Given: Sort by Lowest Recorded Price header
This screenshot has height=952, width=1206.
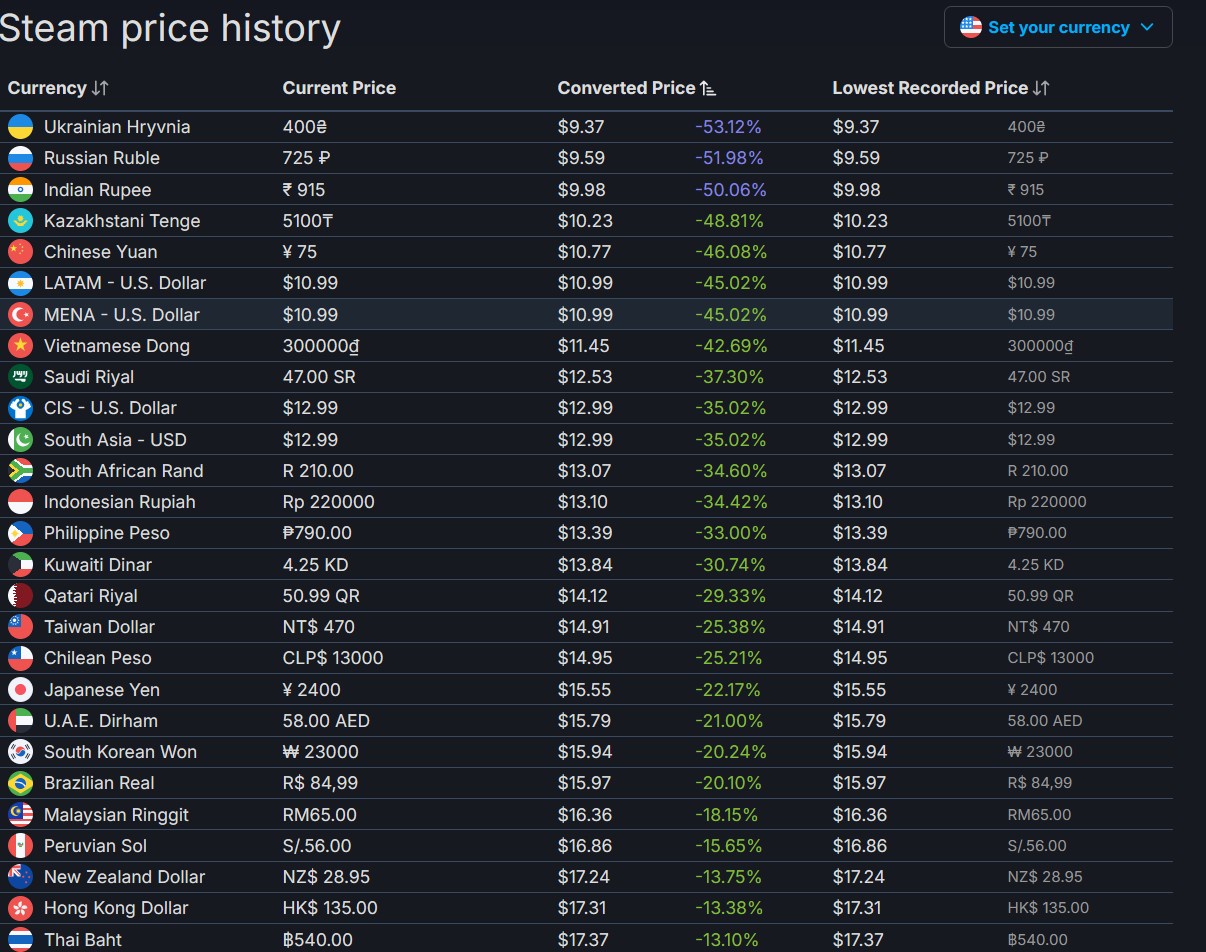Looking at the screenshot, I should pyautogui.click(x=941, y=88).
